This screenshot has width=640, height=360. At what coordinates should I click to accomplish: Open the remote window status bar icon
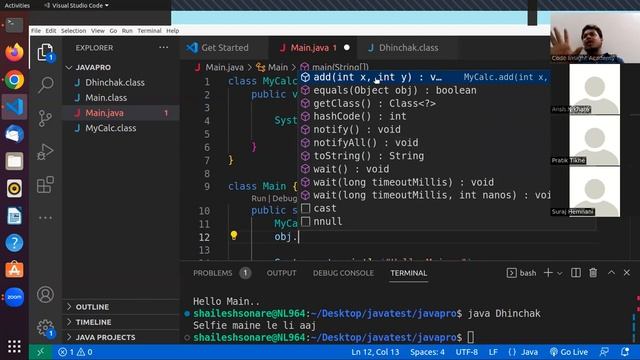click(40, 352)
